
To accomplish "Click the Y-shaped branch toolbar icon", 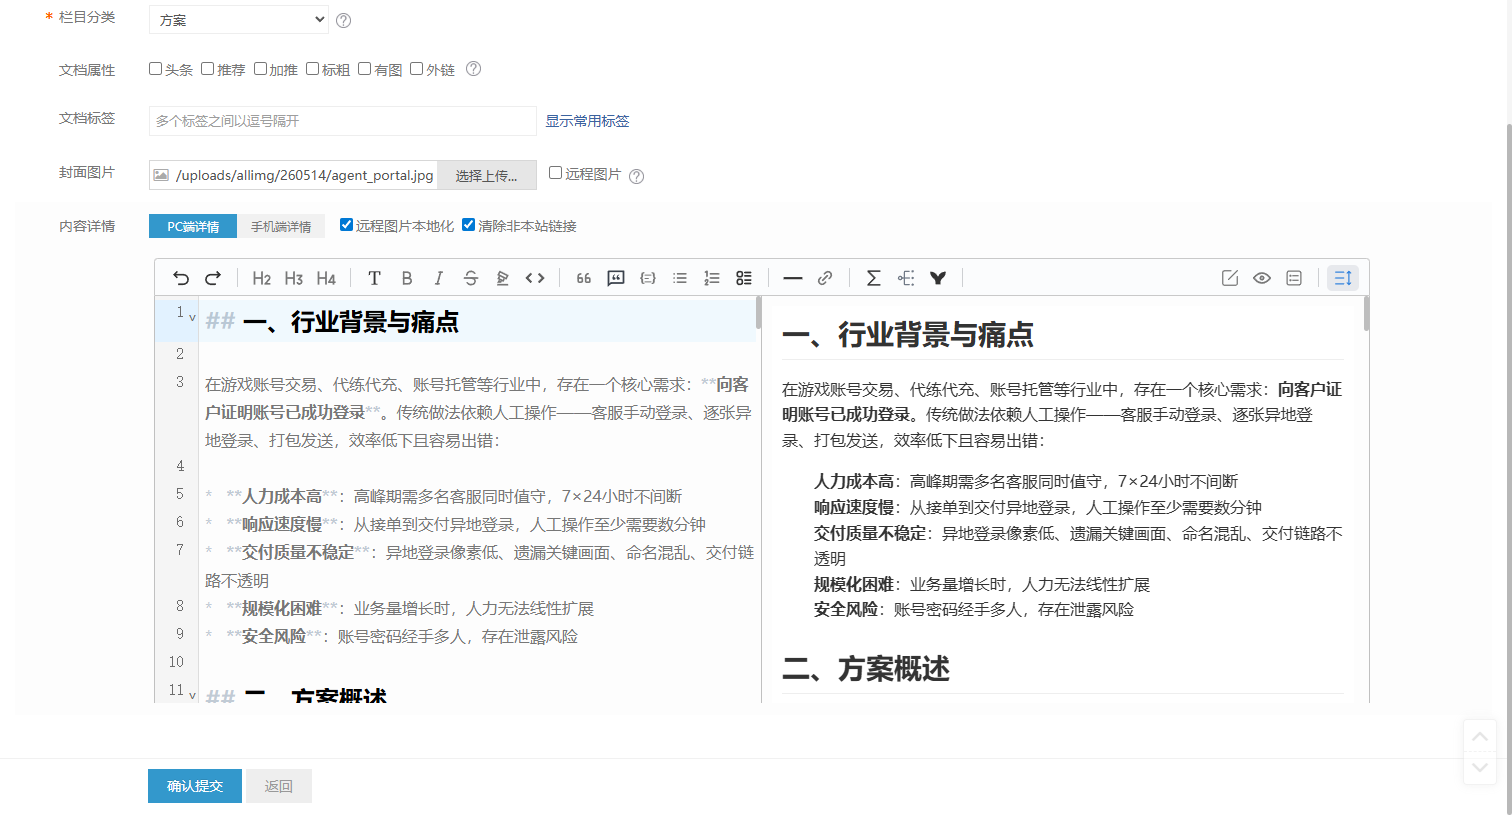I will 938,278.
